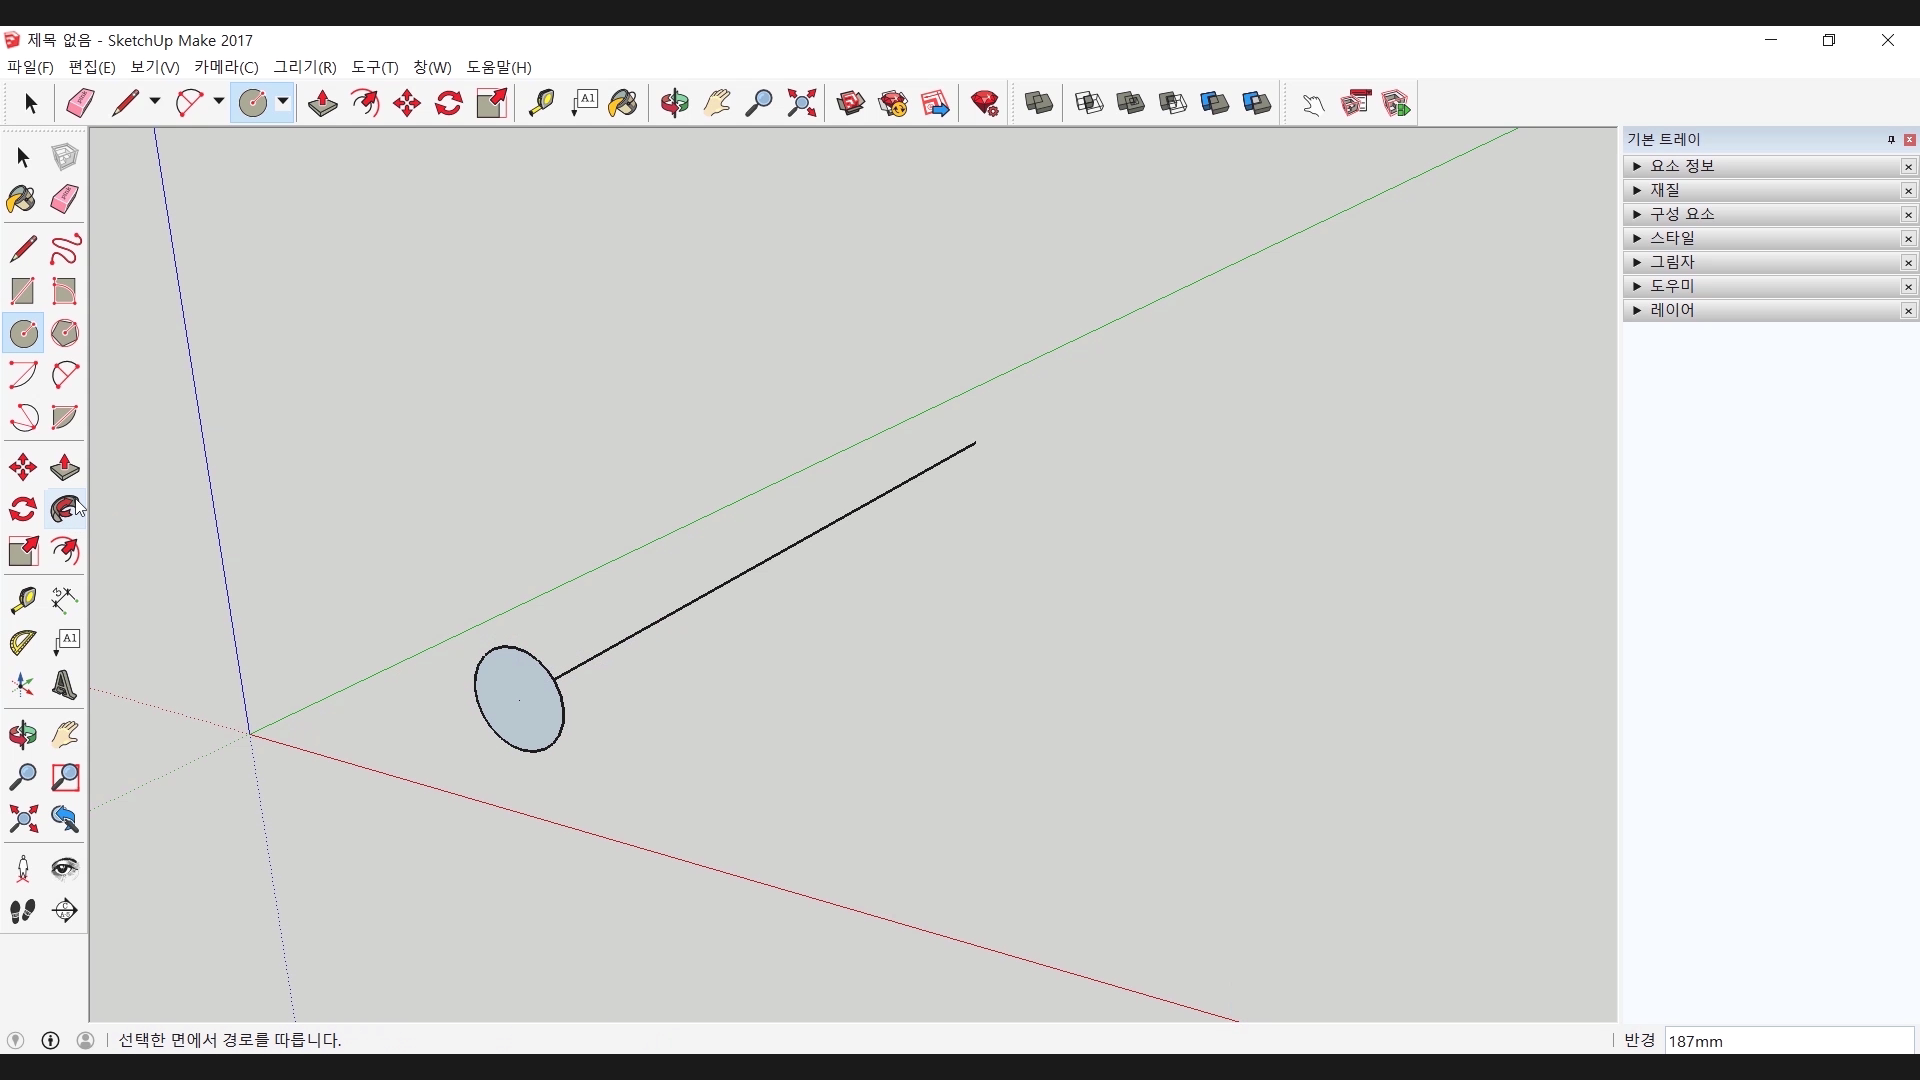Choose the Offset tool in left toolbar
1920x1080 pixels.
click(x=65, y=552)
